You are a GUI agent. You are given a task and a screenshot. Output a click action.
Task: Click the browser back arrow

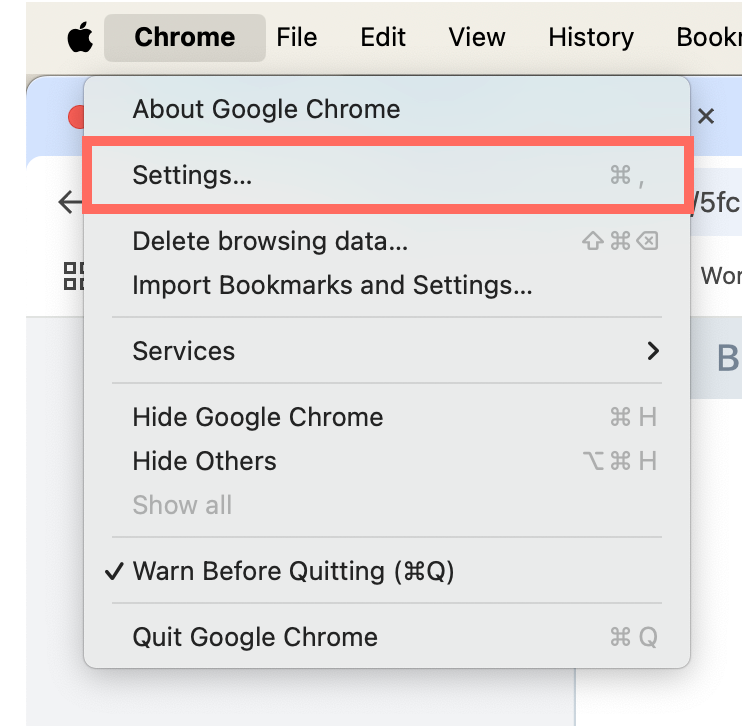tap(70, 202)
